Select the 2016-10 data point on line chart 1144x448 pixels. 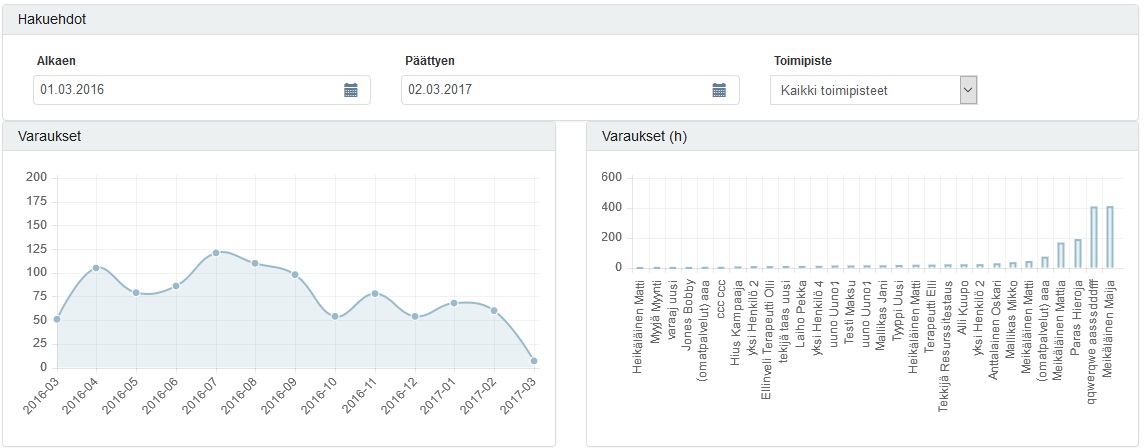(335, 316)
